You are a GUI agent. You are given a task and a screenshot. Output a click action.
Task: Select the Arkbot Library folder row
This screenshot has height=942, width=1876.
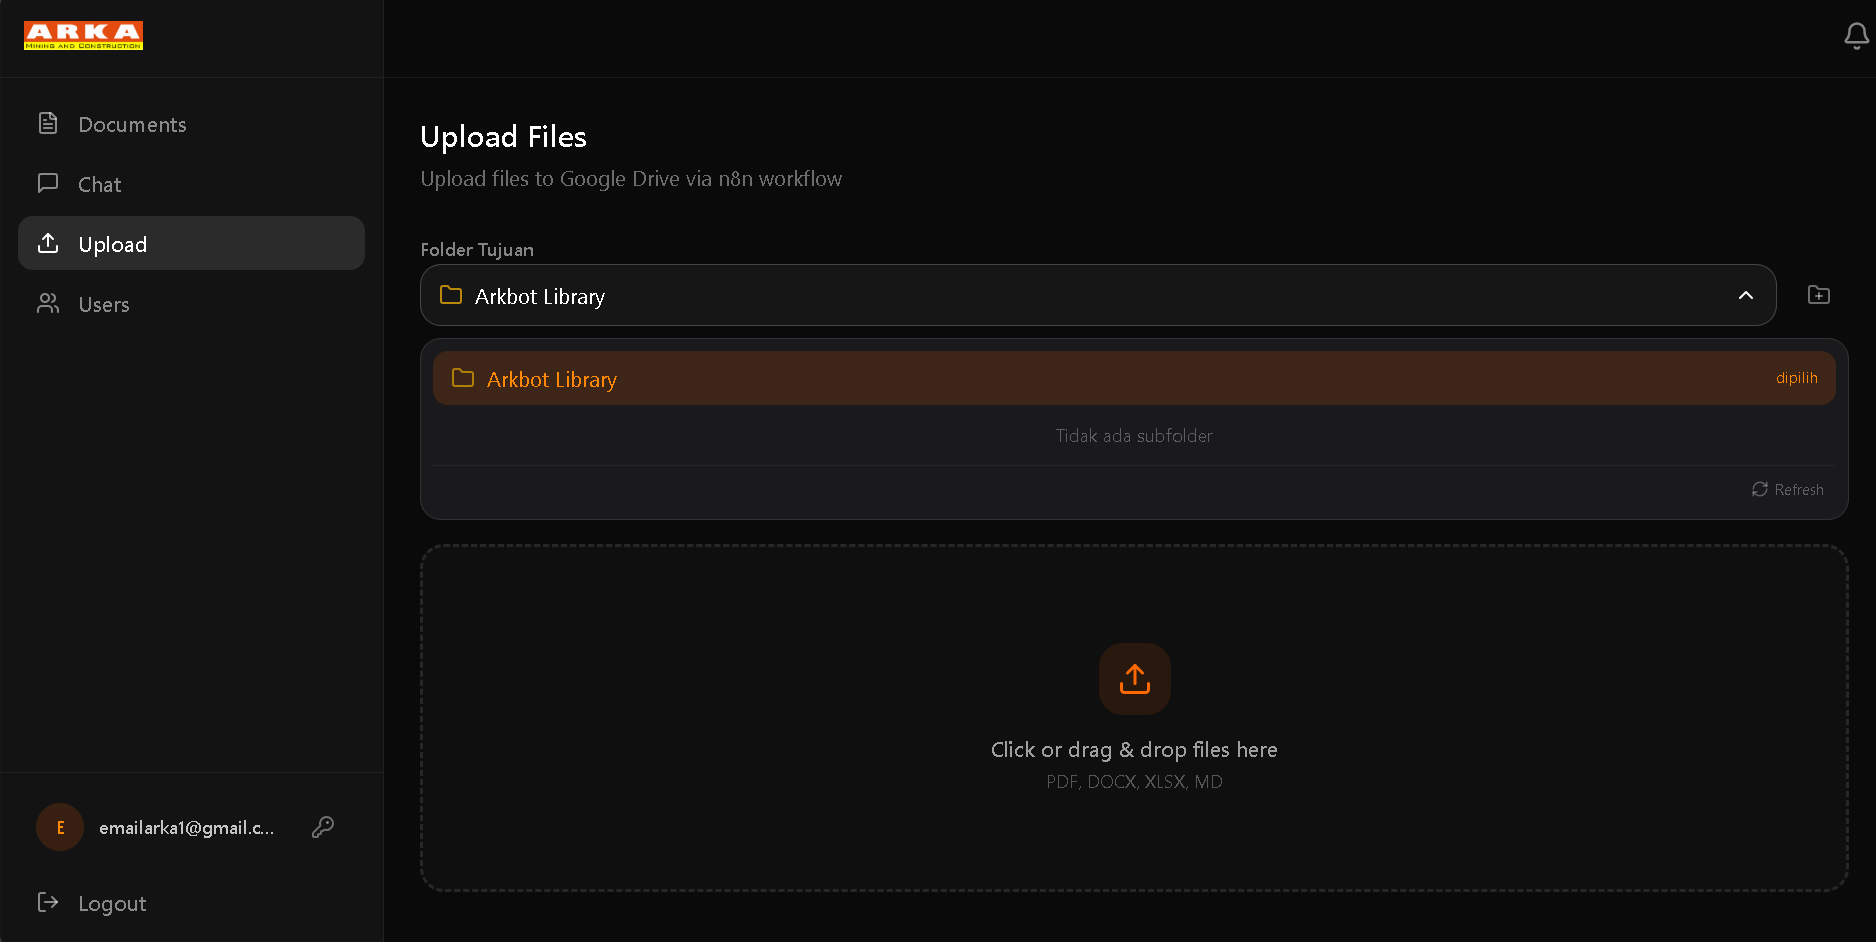[1134, 378]
